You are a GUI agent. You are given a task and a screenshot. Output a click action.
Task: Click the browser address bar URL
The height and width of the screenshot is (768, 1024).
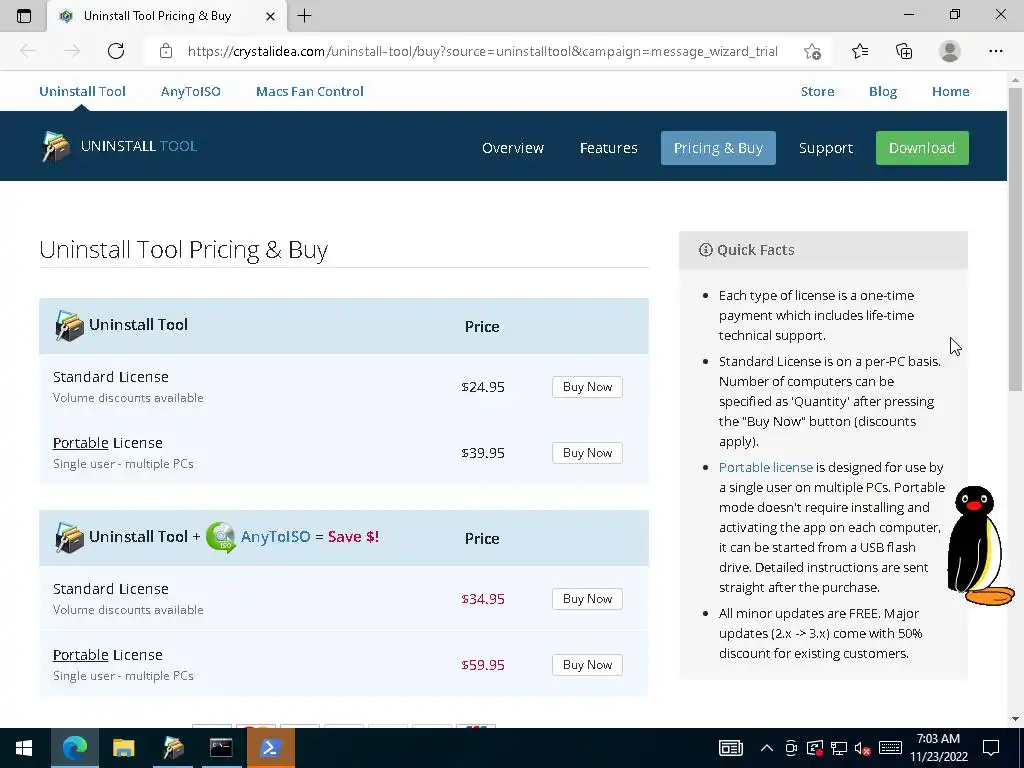(482, 51)
